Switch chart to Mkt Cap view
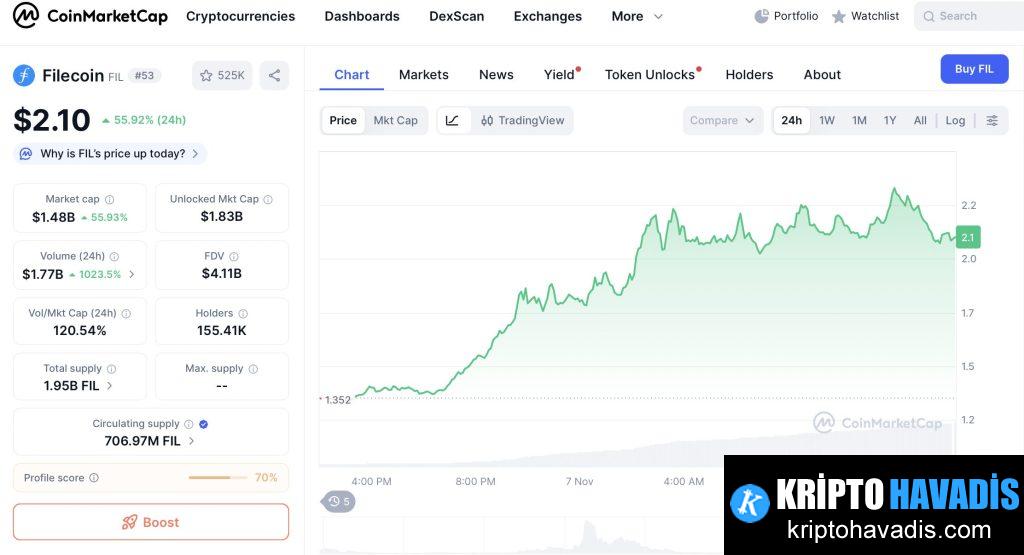Screen dimensions: 1024x555 coord(395,120)
